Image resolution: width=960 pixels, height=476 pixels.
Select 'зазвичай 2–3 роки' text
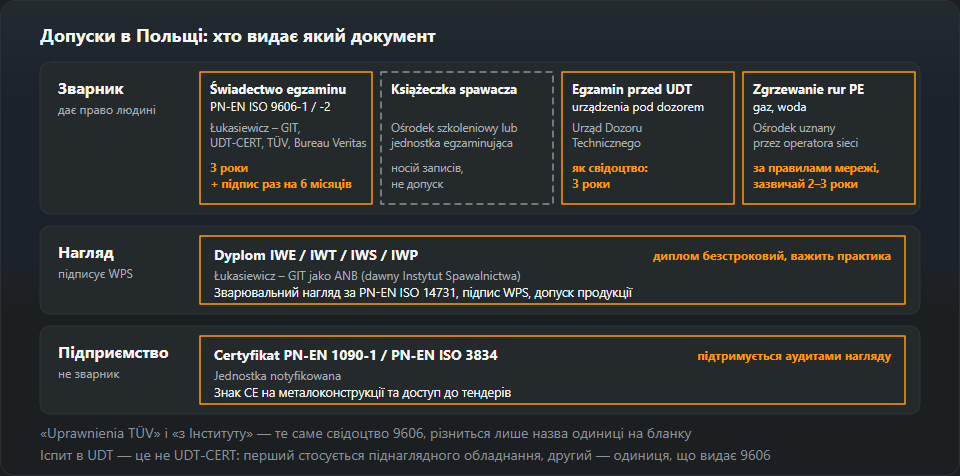805,184
